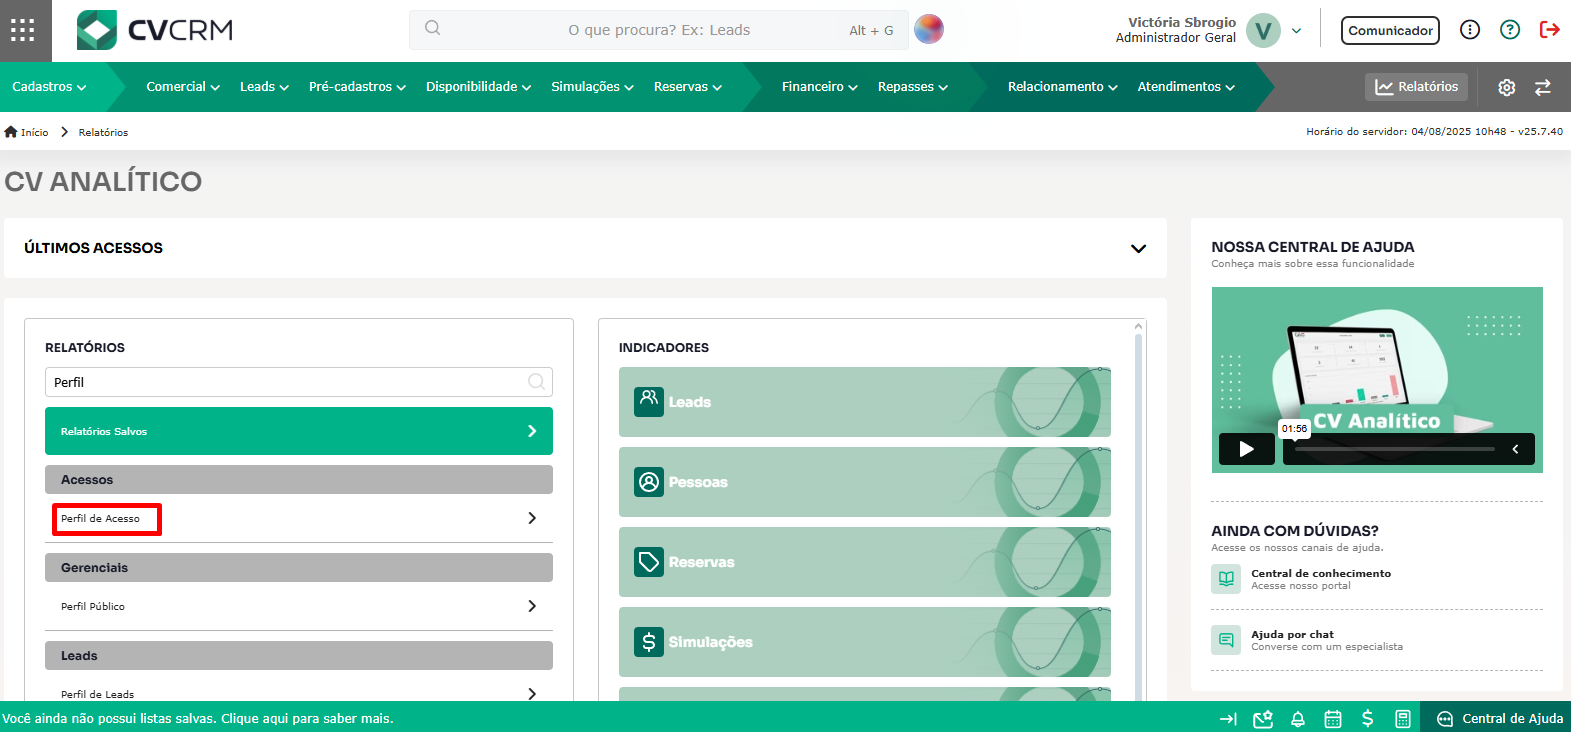Open the Financeiro menu

tap(820, 87)
